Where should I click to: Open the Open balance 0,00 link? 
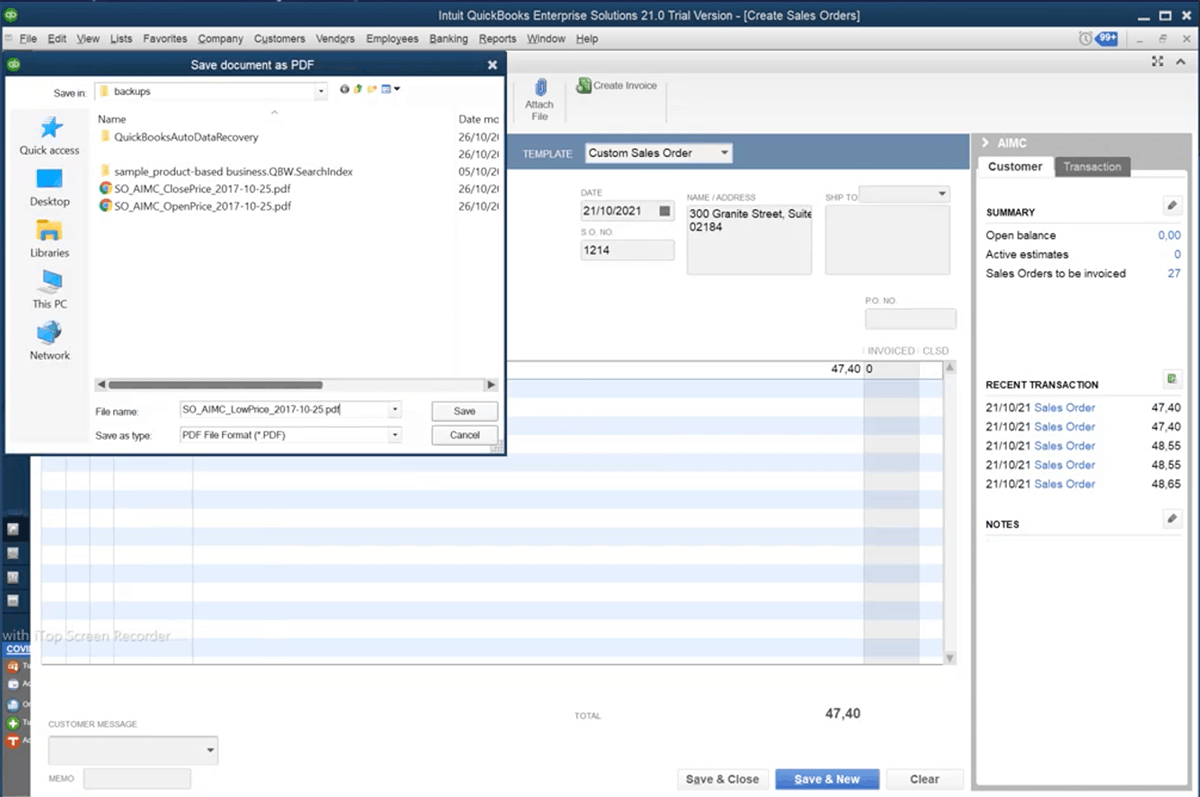(1169, 235)
